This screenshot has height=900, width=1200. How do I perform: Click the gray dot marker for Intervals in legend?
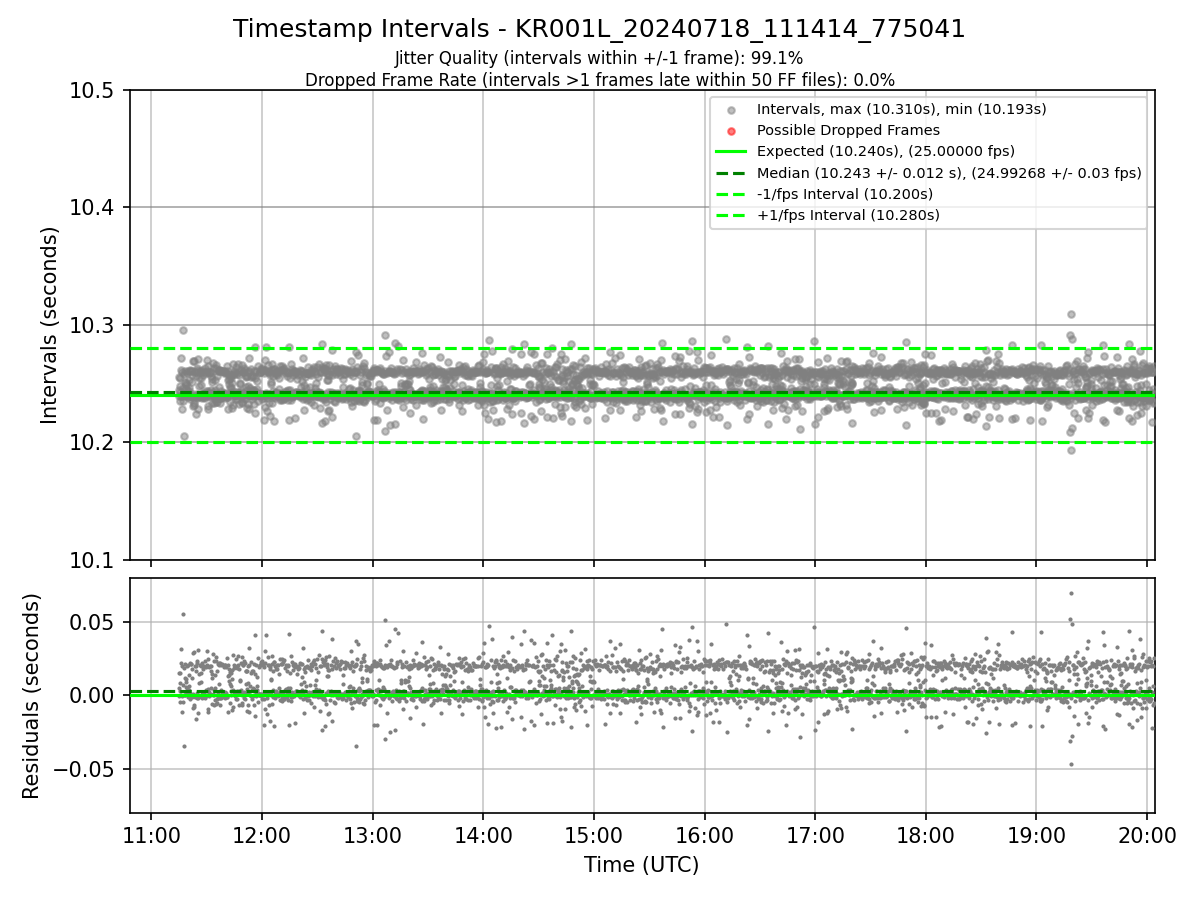(731, 110)
